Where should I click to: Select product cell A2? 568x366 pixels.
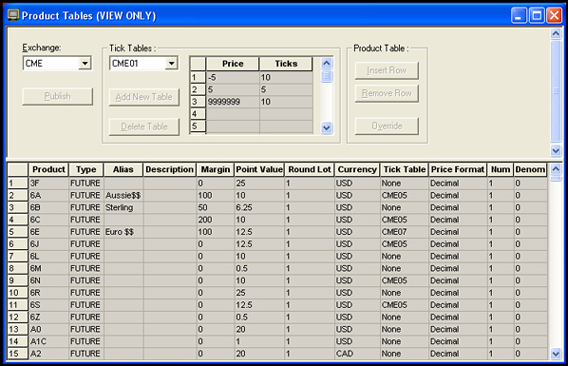tap(49, 354)
